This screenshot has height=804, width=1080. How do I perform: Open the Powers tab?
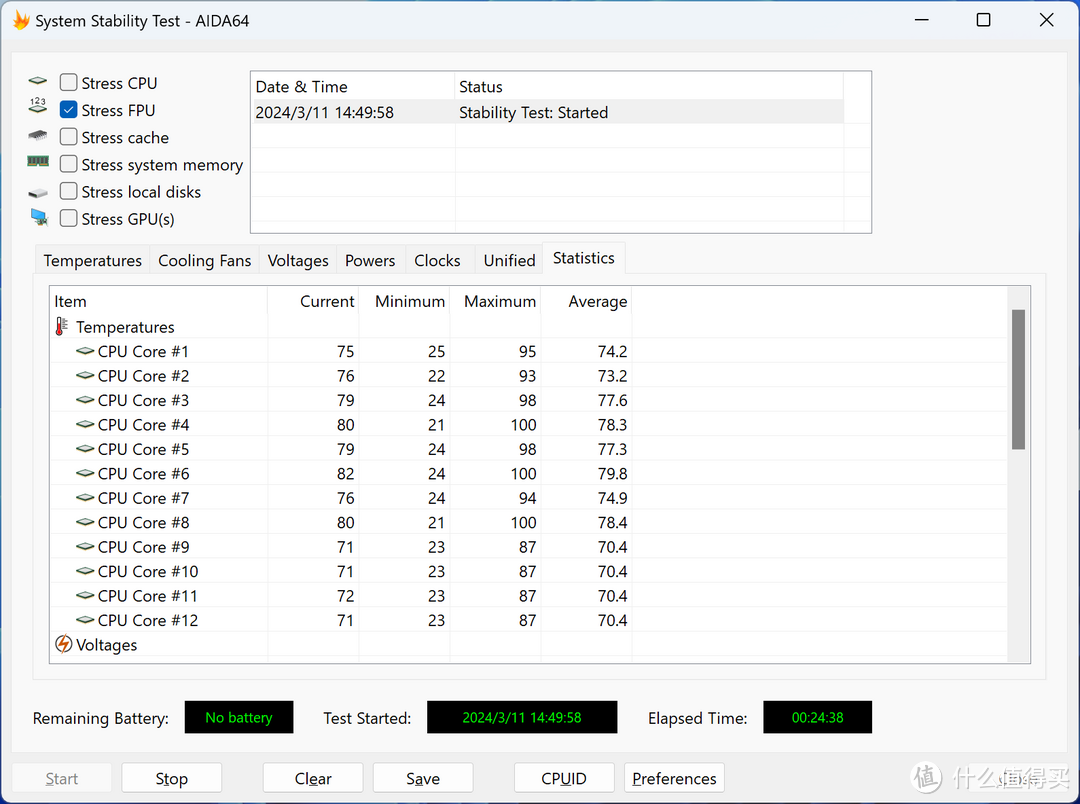[x=370, y=260]
